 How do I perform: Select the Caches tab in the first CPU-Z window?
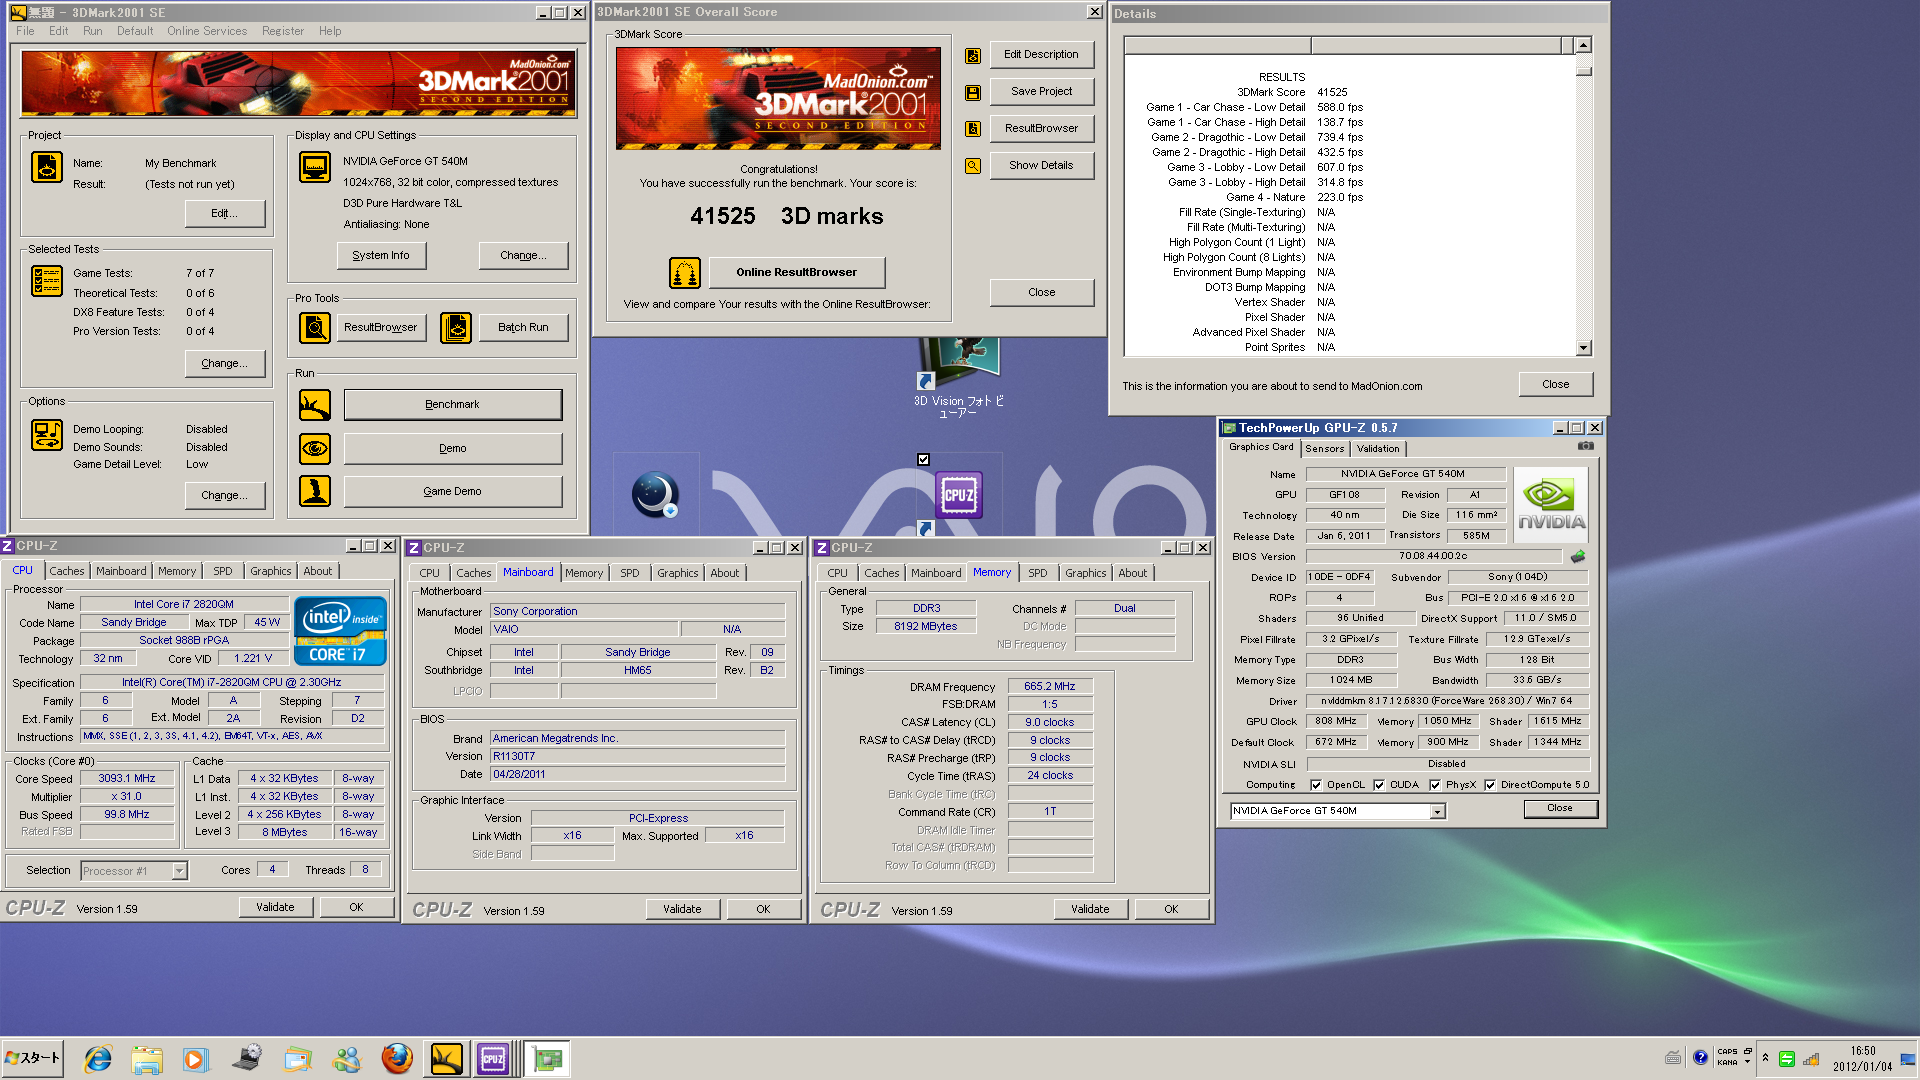pos(67,571)
